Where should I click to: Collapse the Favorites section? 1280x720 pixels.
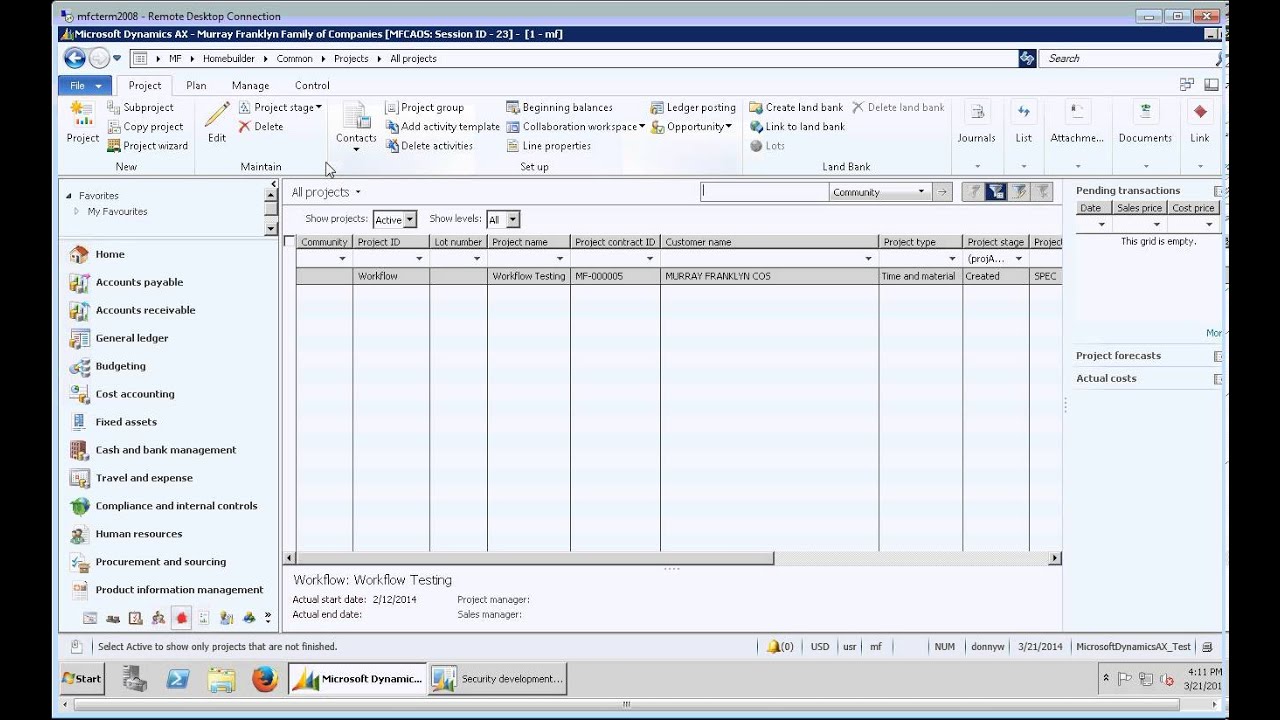coord(69,196)
